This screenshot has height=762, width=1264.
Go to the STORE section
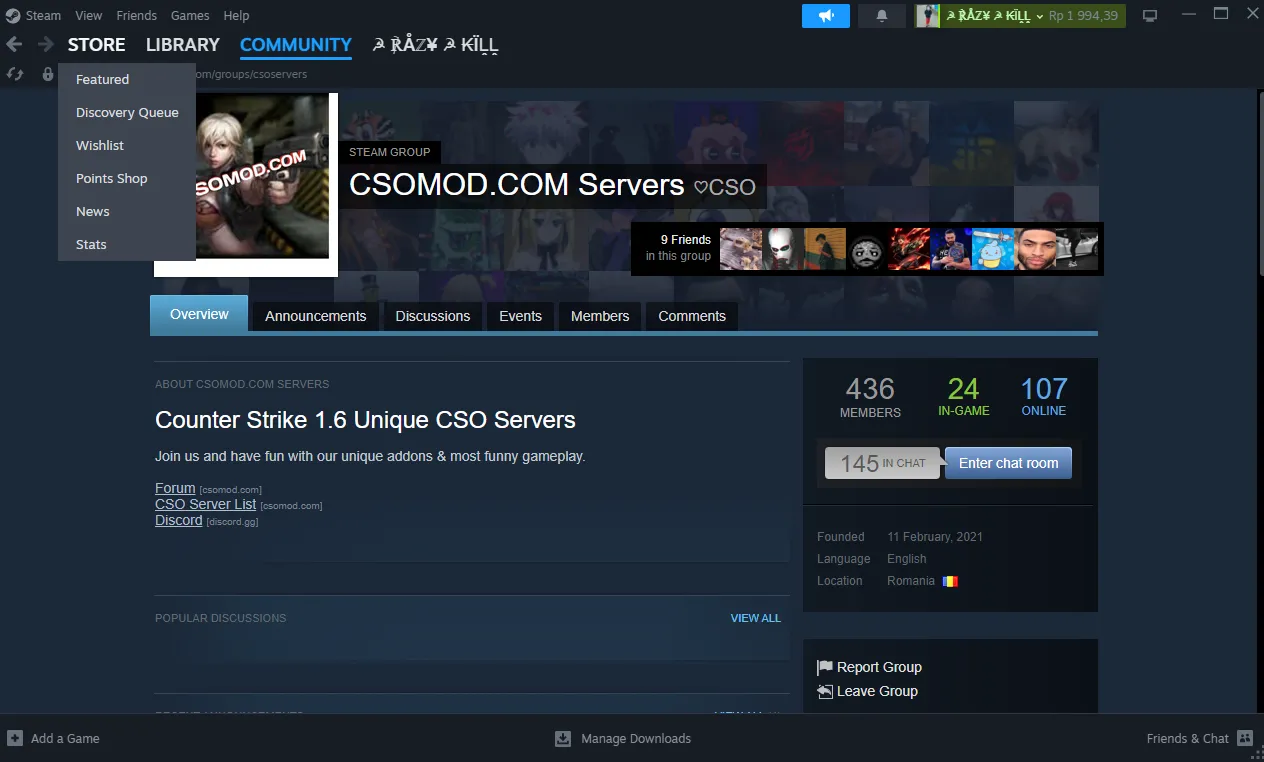tap(96, 44)
